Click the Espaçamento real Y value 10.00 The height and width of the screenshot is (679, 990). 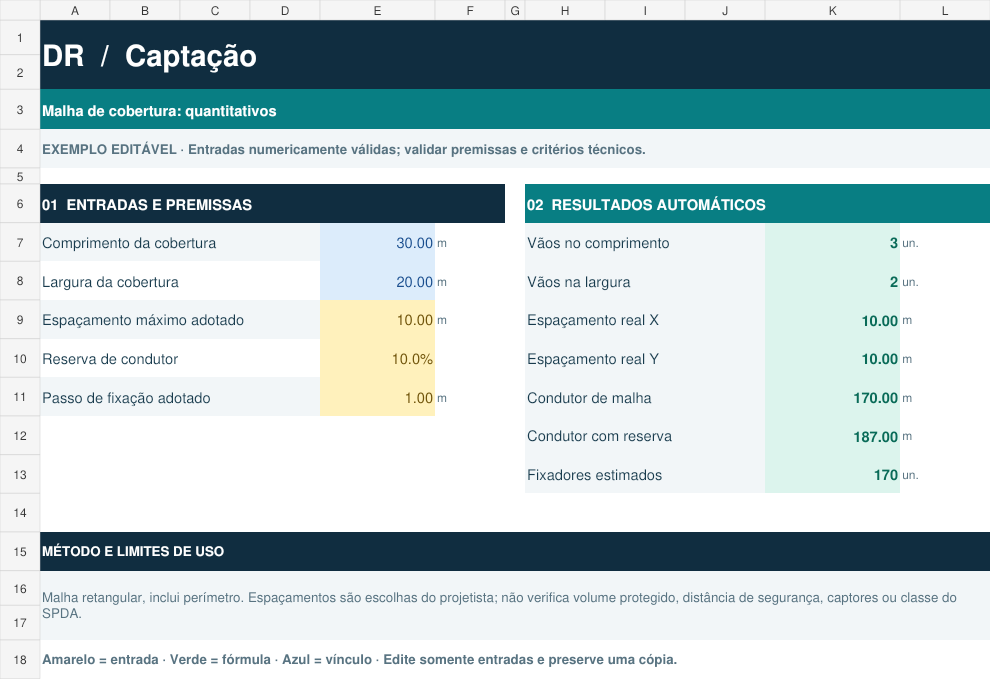(832, 359)
